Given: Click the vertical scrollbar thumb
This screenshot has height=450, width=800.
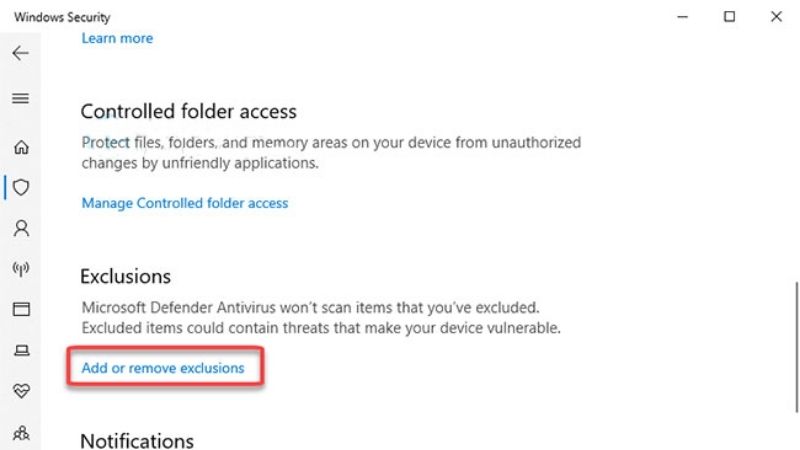Looking at the screenshot, I should 796,347.
